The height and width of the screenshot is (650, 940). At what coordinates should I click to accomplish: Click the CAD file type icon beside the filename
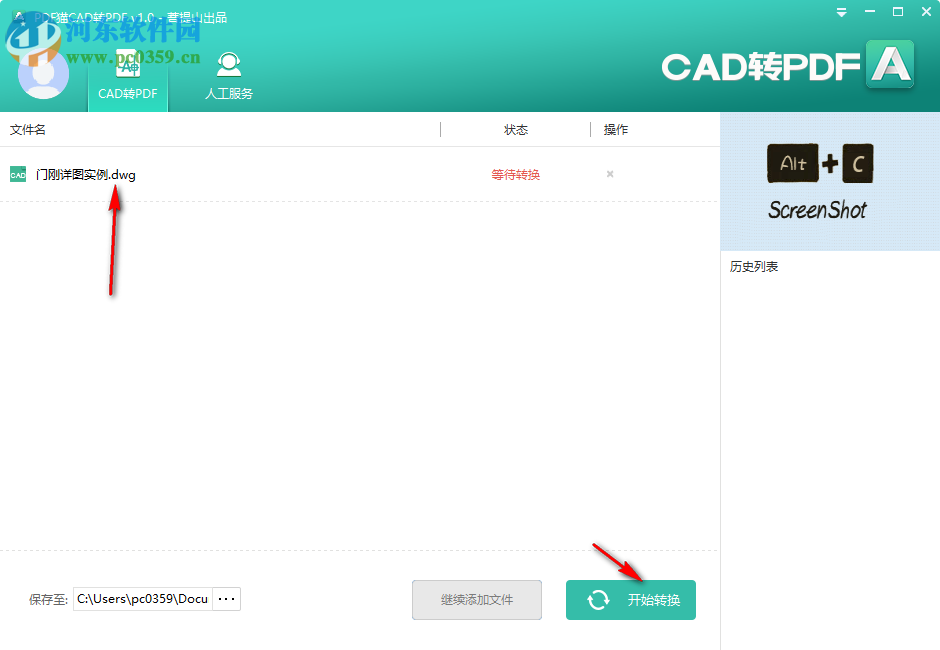tap(16, 174)
